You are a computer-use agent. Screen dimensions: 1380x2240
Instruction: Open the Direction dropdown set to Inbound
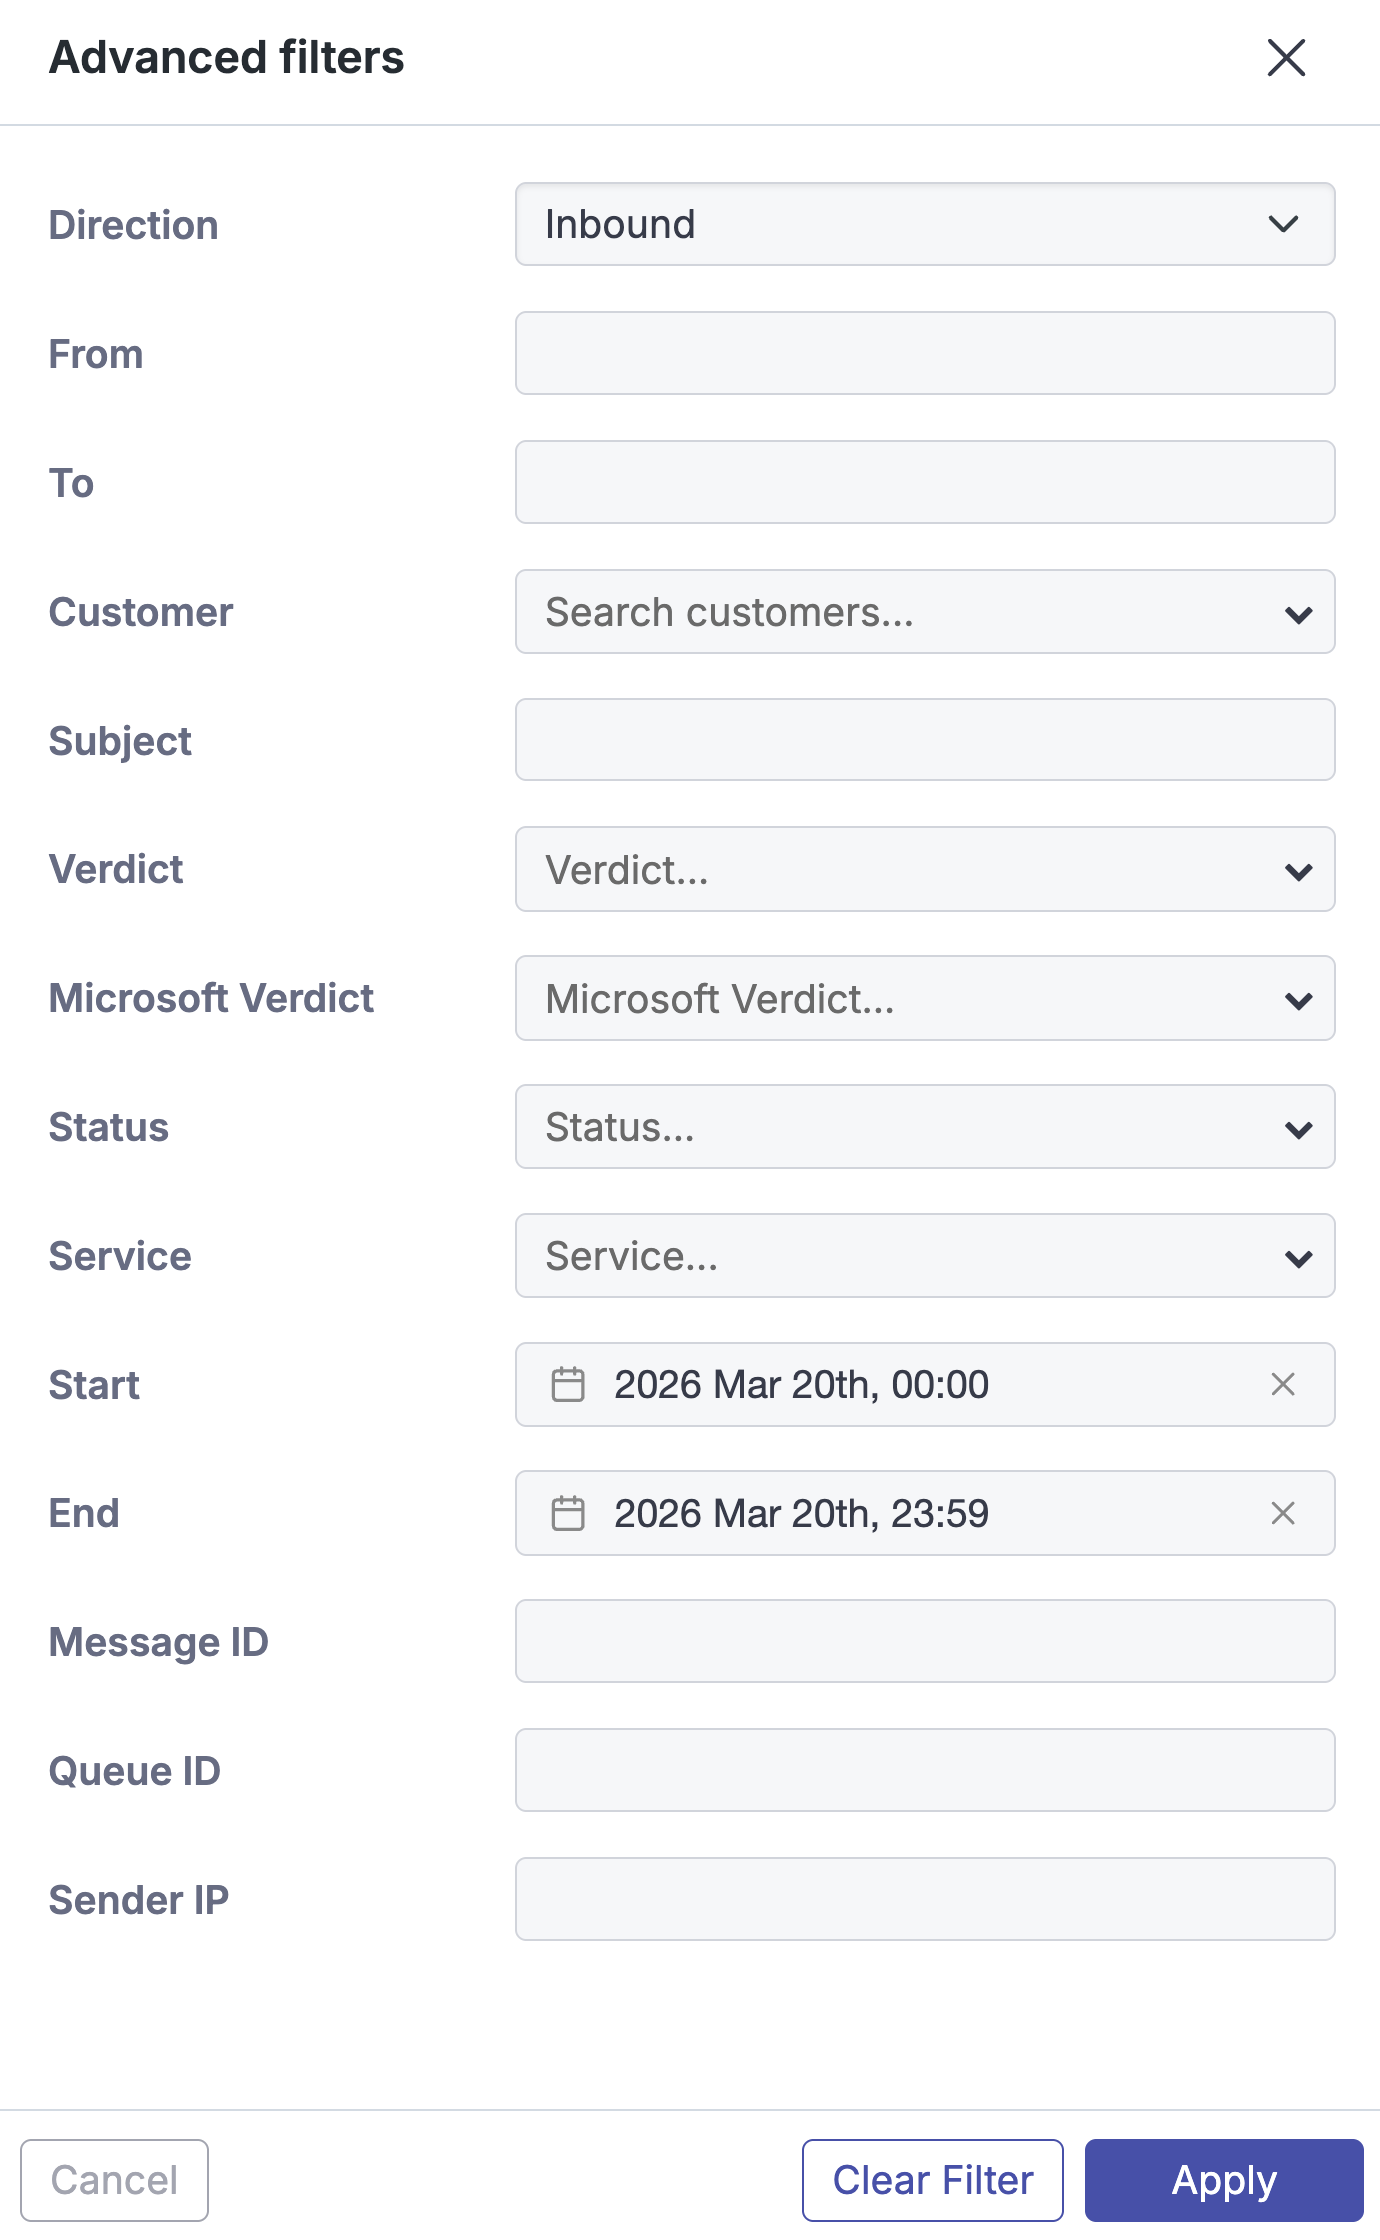point(924,224)
